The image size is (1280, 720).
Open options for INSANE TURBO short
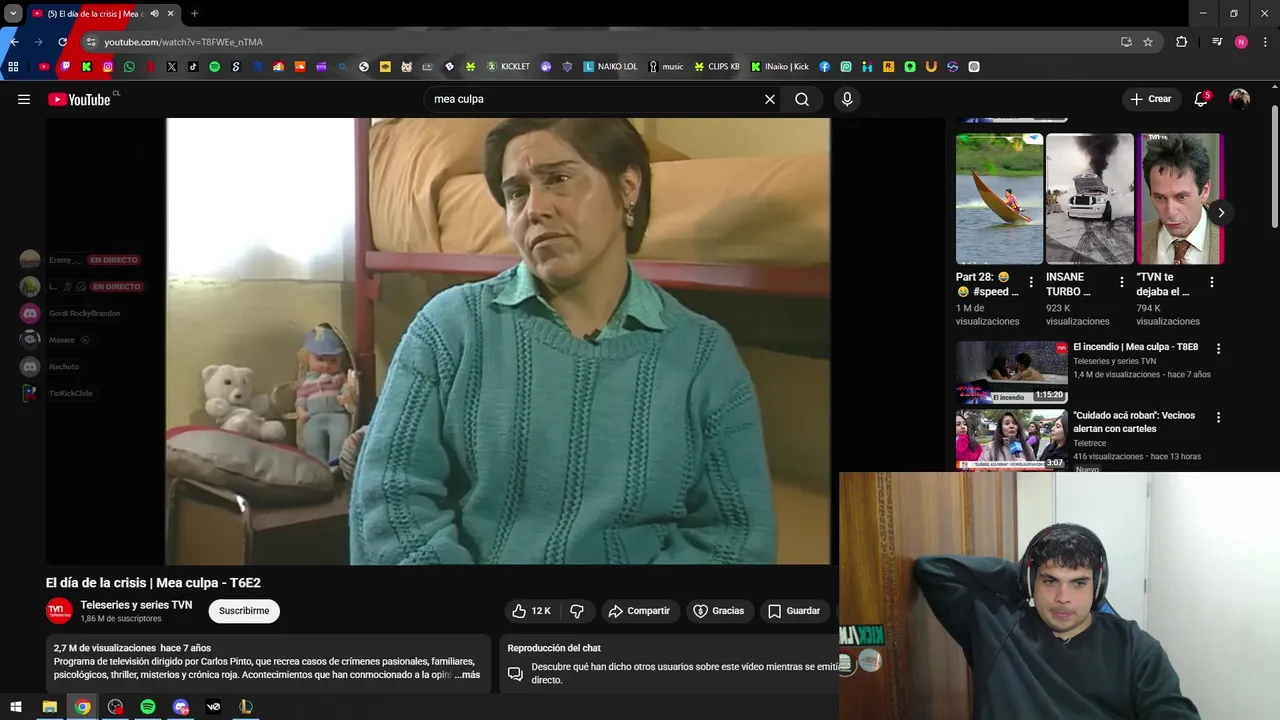(x=1121, y=283)
